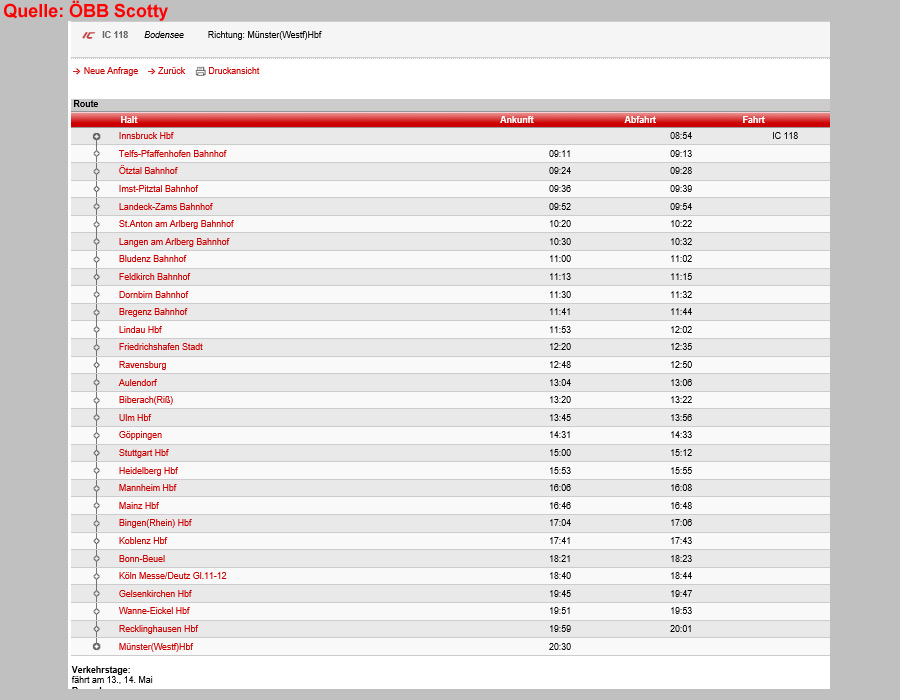Click the 08:54 departure time for Innsbruck
Viewport: 900px width, 700px height.
click(x=681, y=136)
